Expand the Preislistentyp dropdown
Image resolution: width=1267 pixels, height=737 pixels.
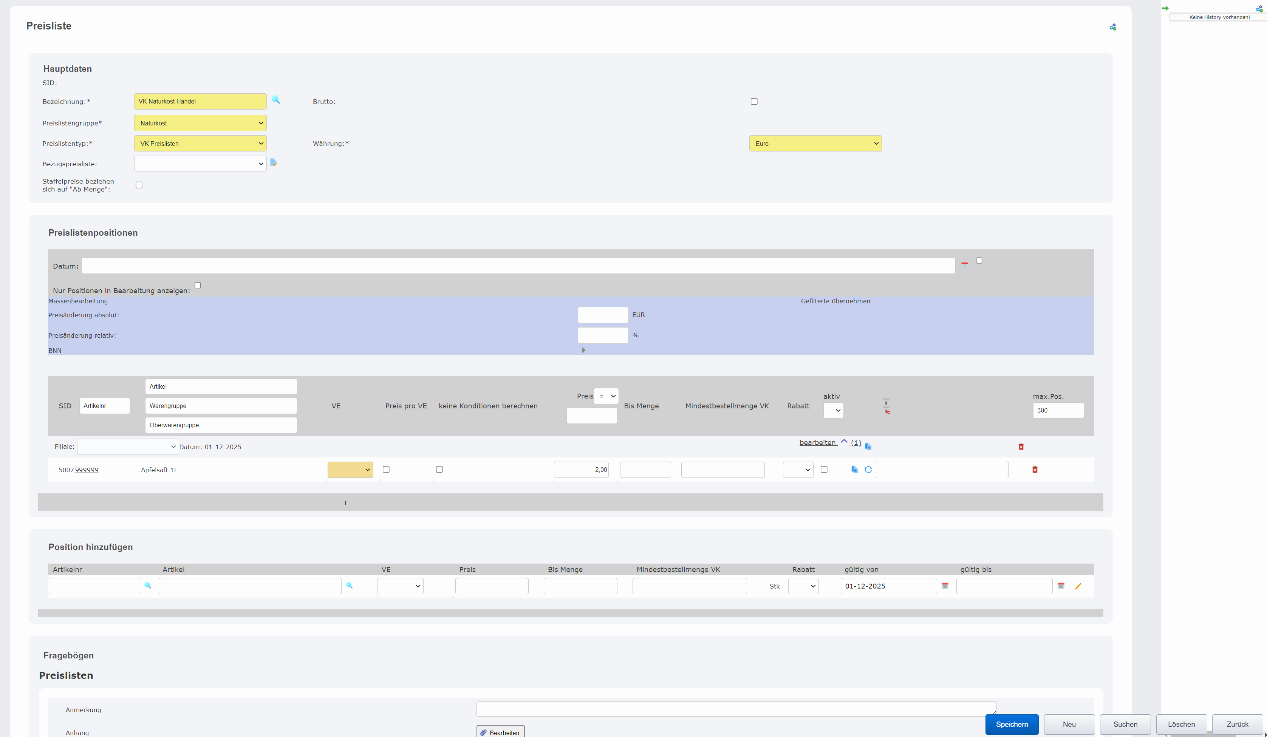click(x=200, y=143)
